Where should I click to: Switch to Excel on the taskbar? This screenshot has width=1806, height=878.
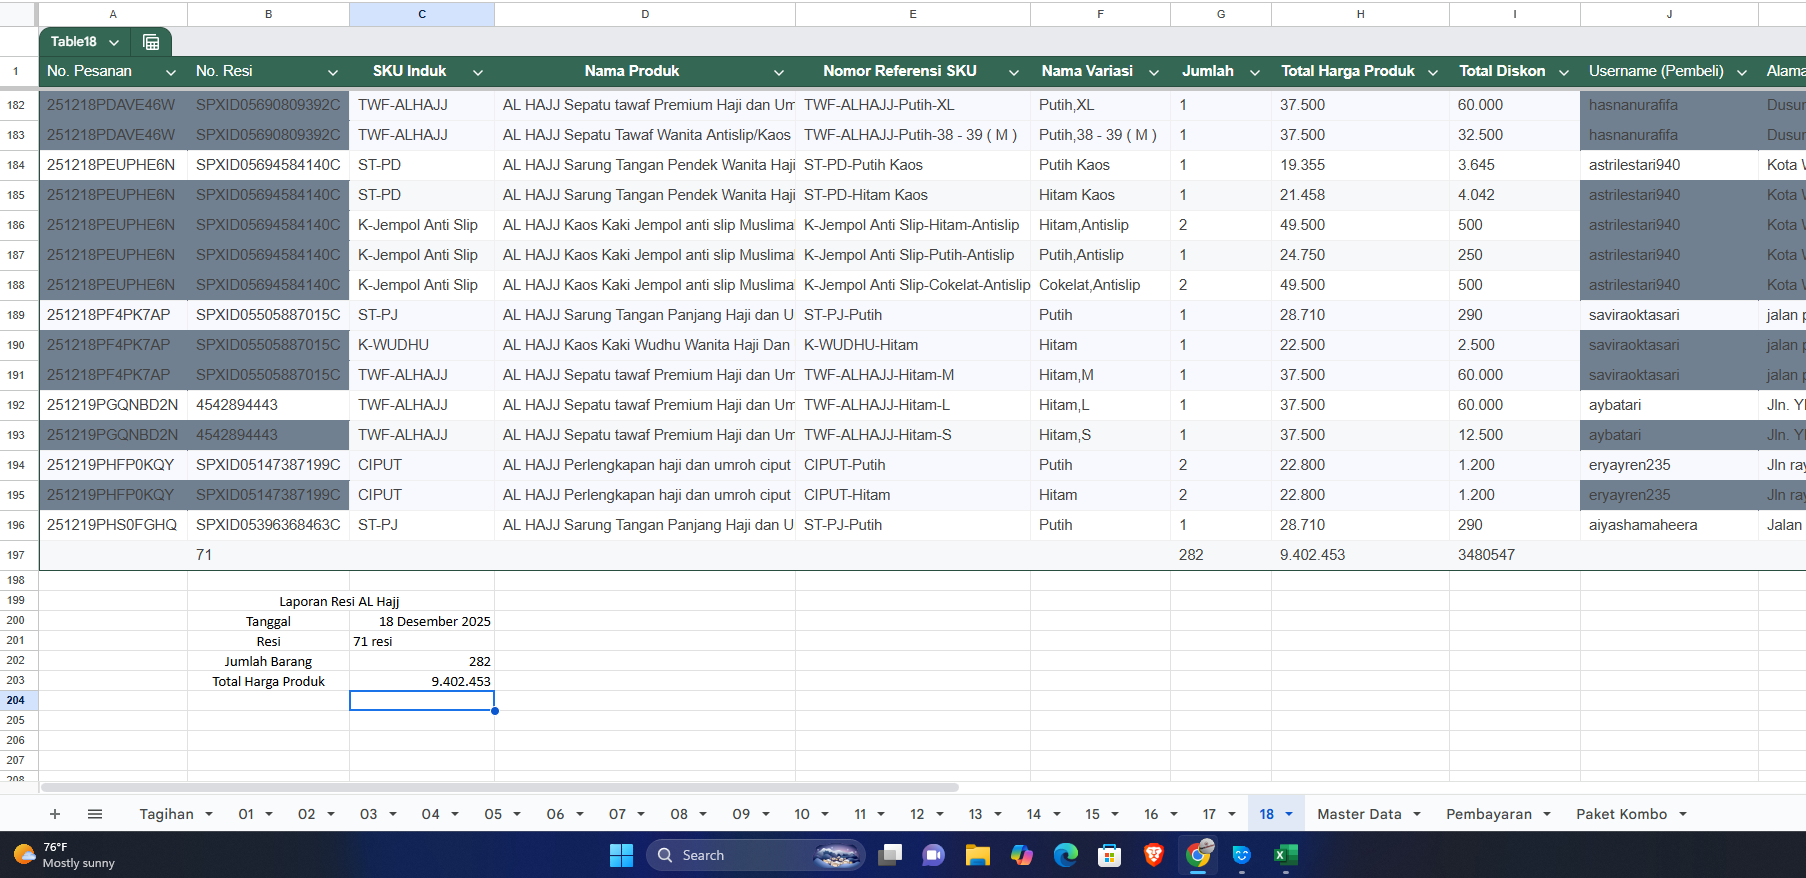click(1286, 855)
